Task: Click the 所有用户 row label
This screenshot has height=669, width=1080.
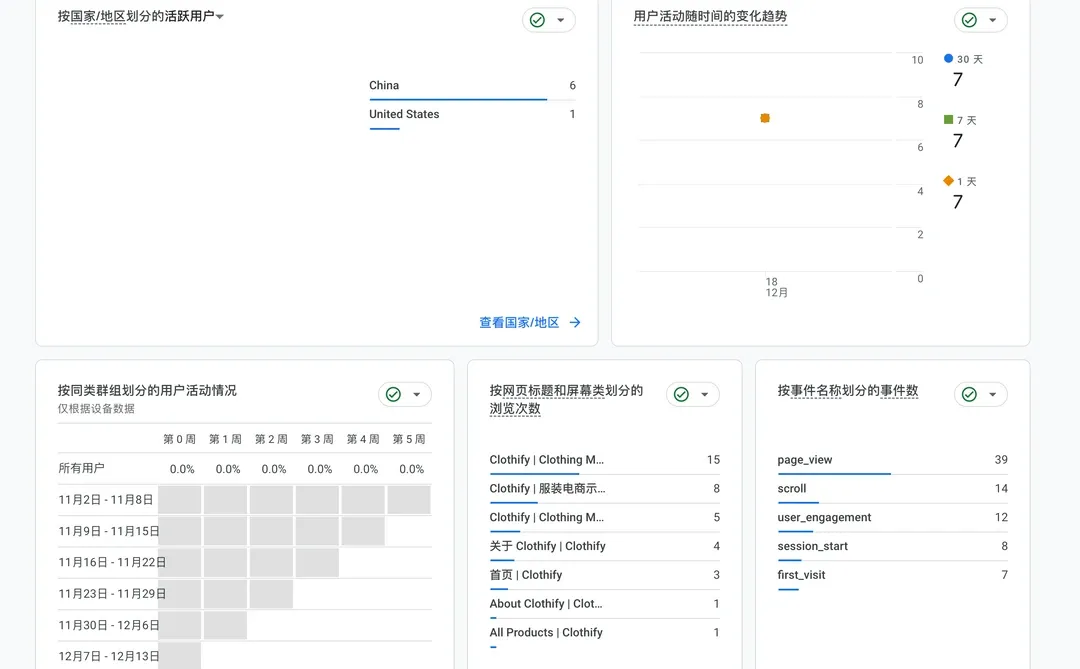Action: coord(81,469)
